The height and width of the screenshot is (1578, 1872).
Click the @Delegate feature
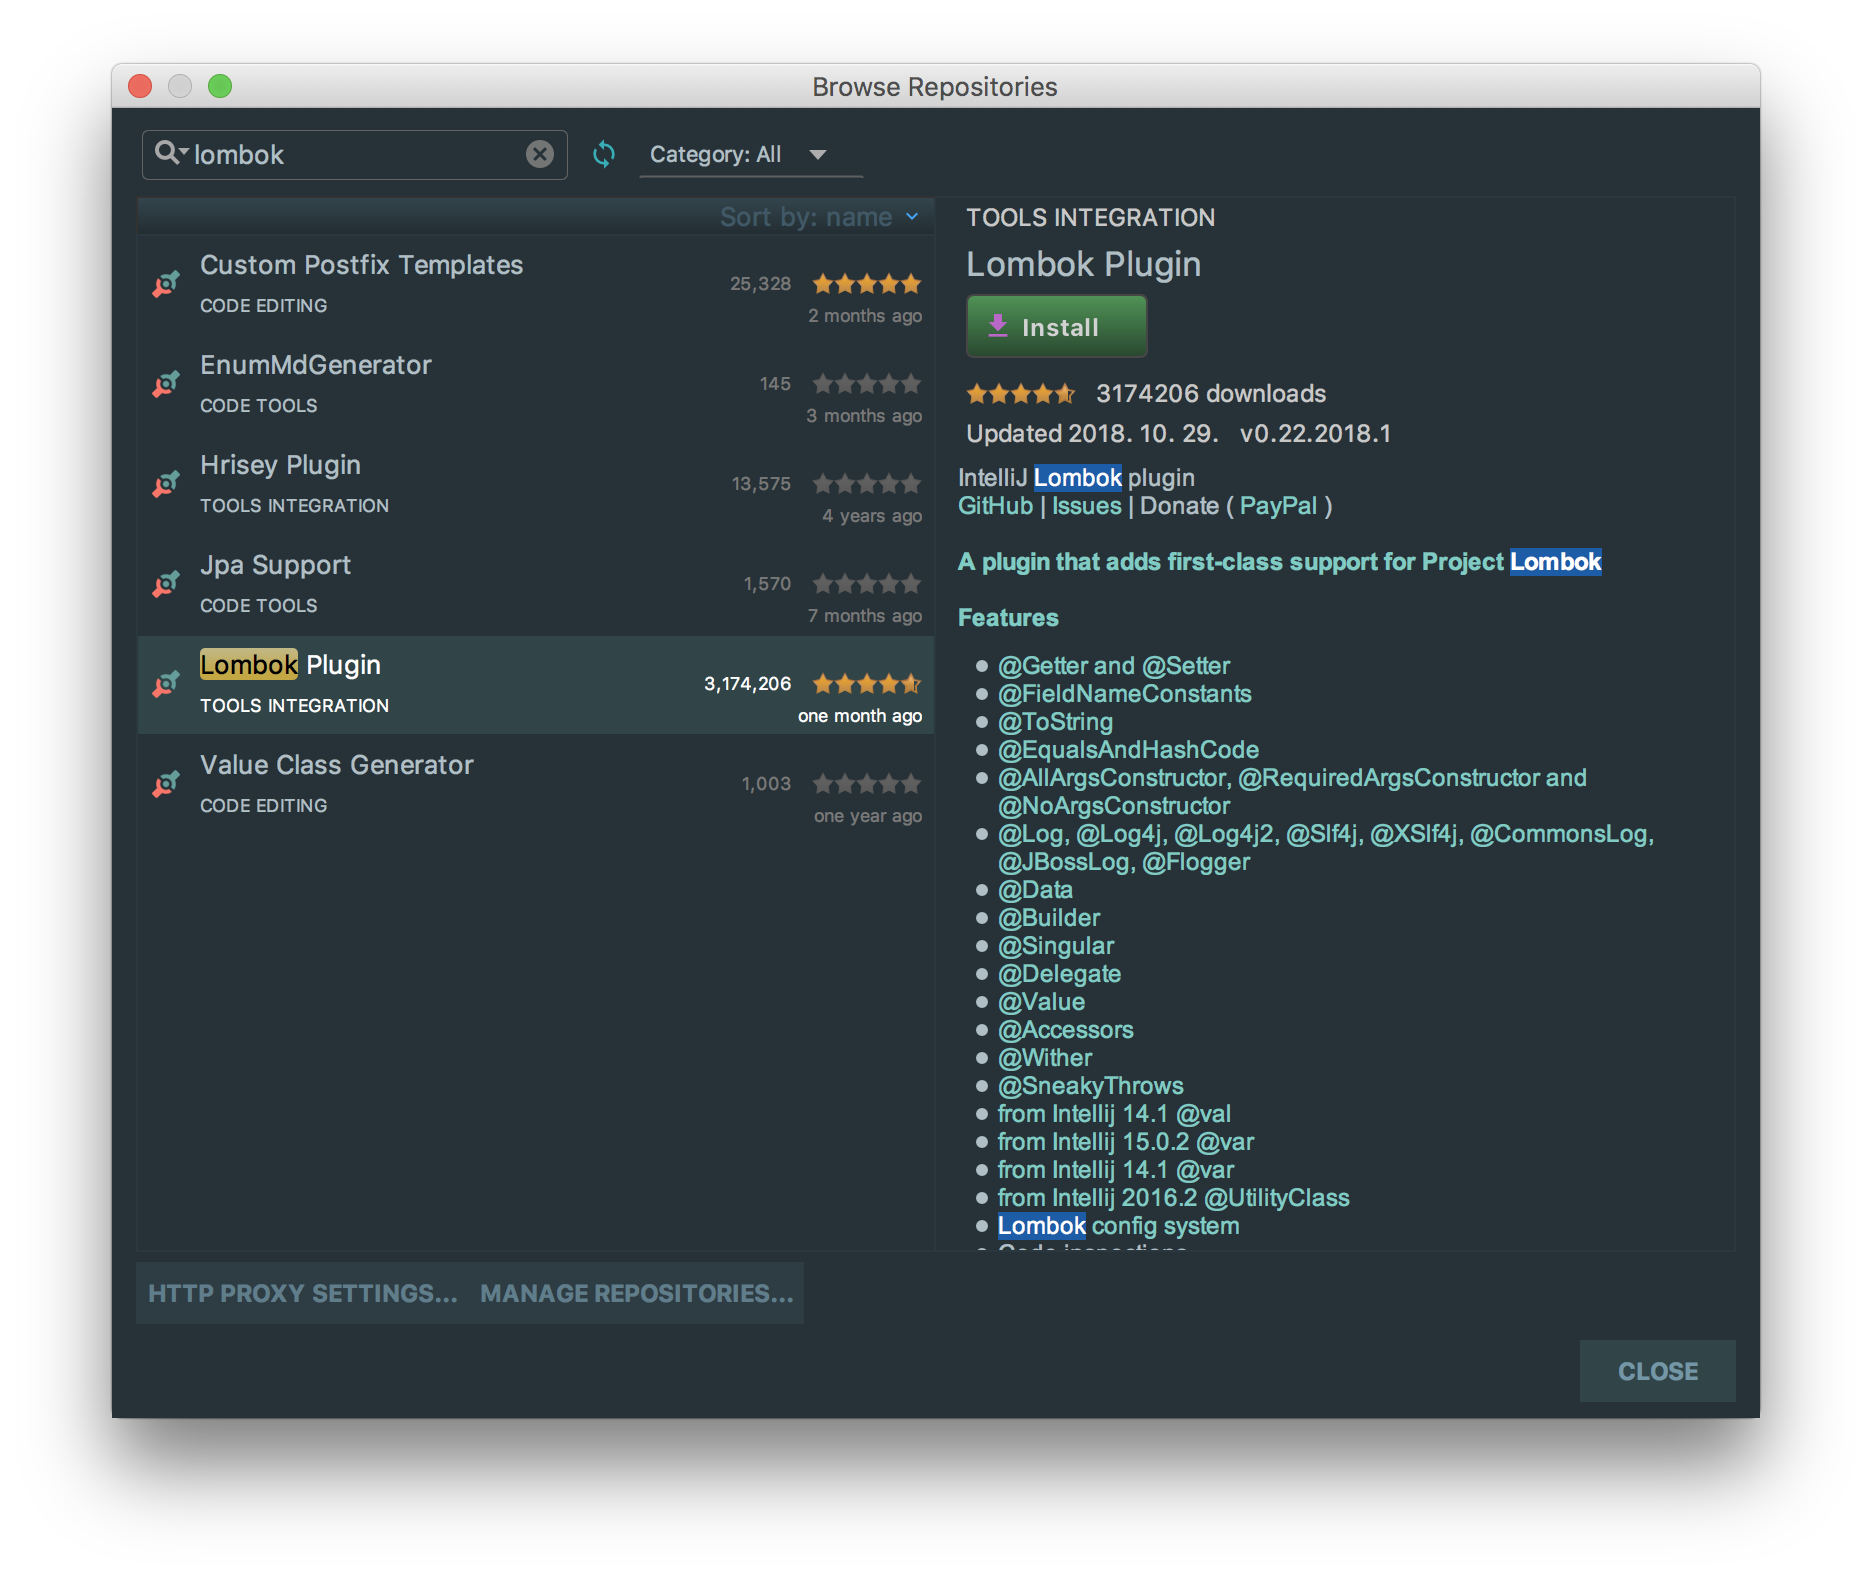(x=1059, y=974)
